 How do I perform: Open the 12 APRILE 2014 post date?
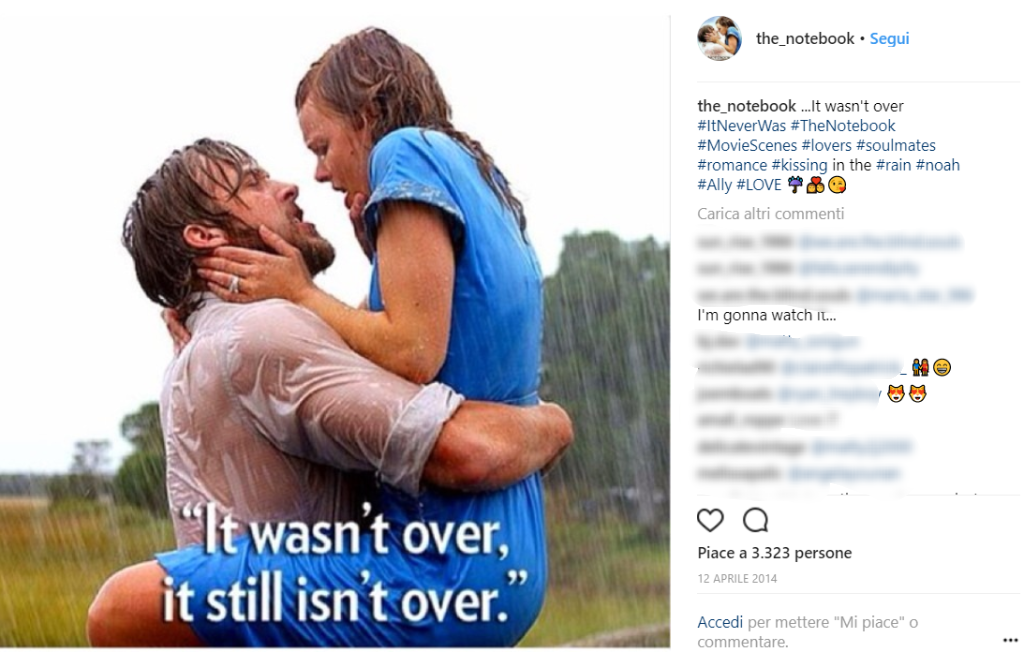click(x=737, y=578)
